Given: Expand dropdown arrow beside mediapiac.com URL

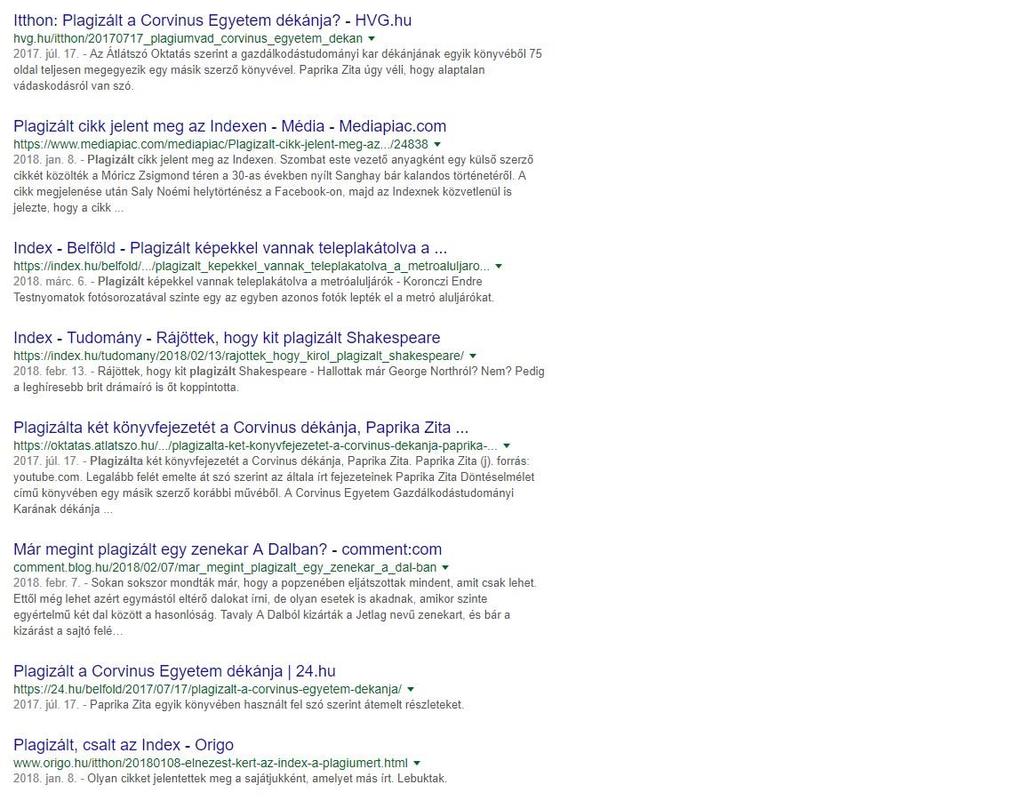Looking at the screenshot, I should 438,144.
